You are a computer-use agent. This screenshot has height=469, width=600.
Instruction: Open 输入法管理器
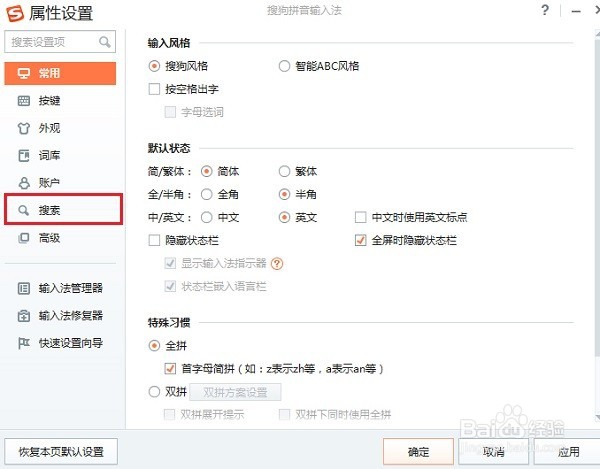pyautogui.click(x=60, y=288)
